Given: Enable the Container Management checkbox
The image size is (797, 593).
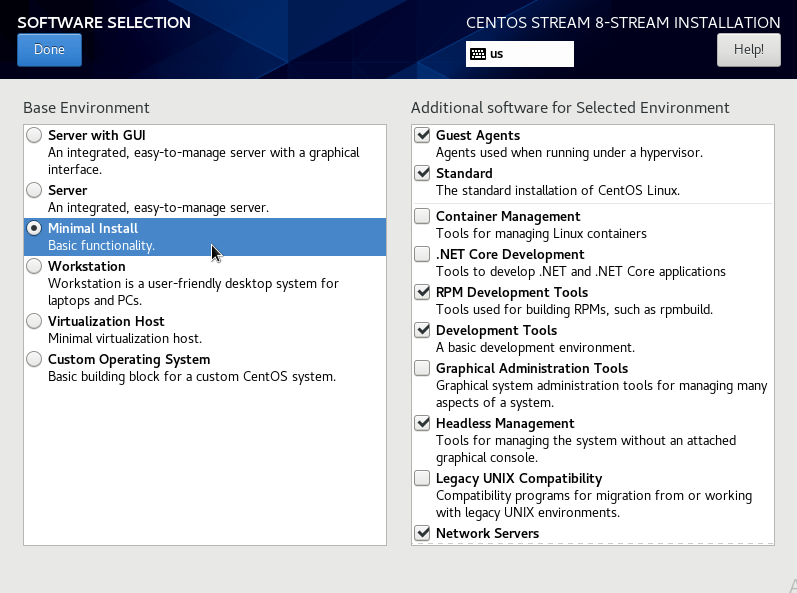Looking at the screenshot, I should click(422, 216).
